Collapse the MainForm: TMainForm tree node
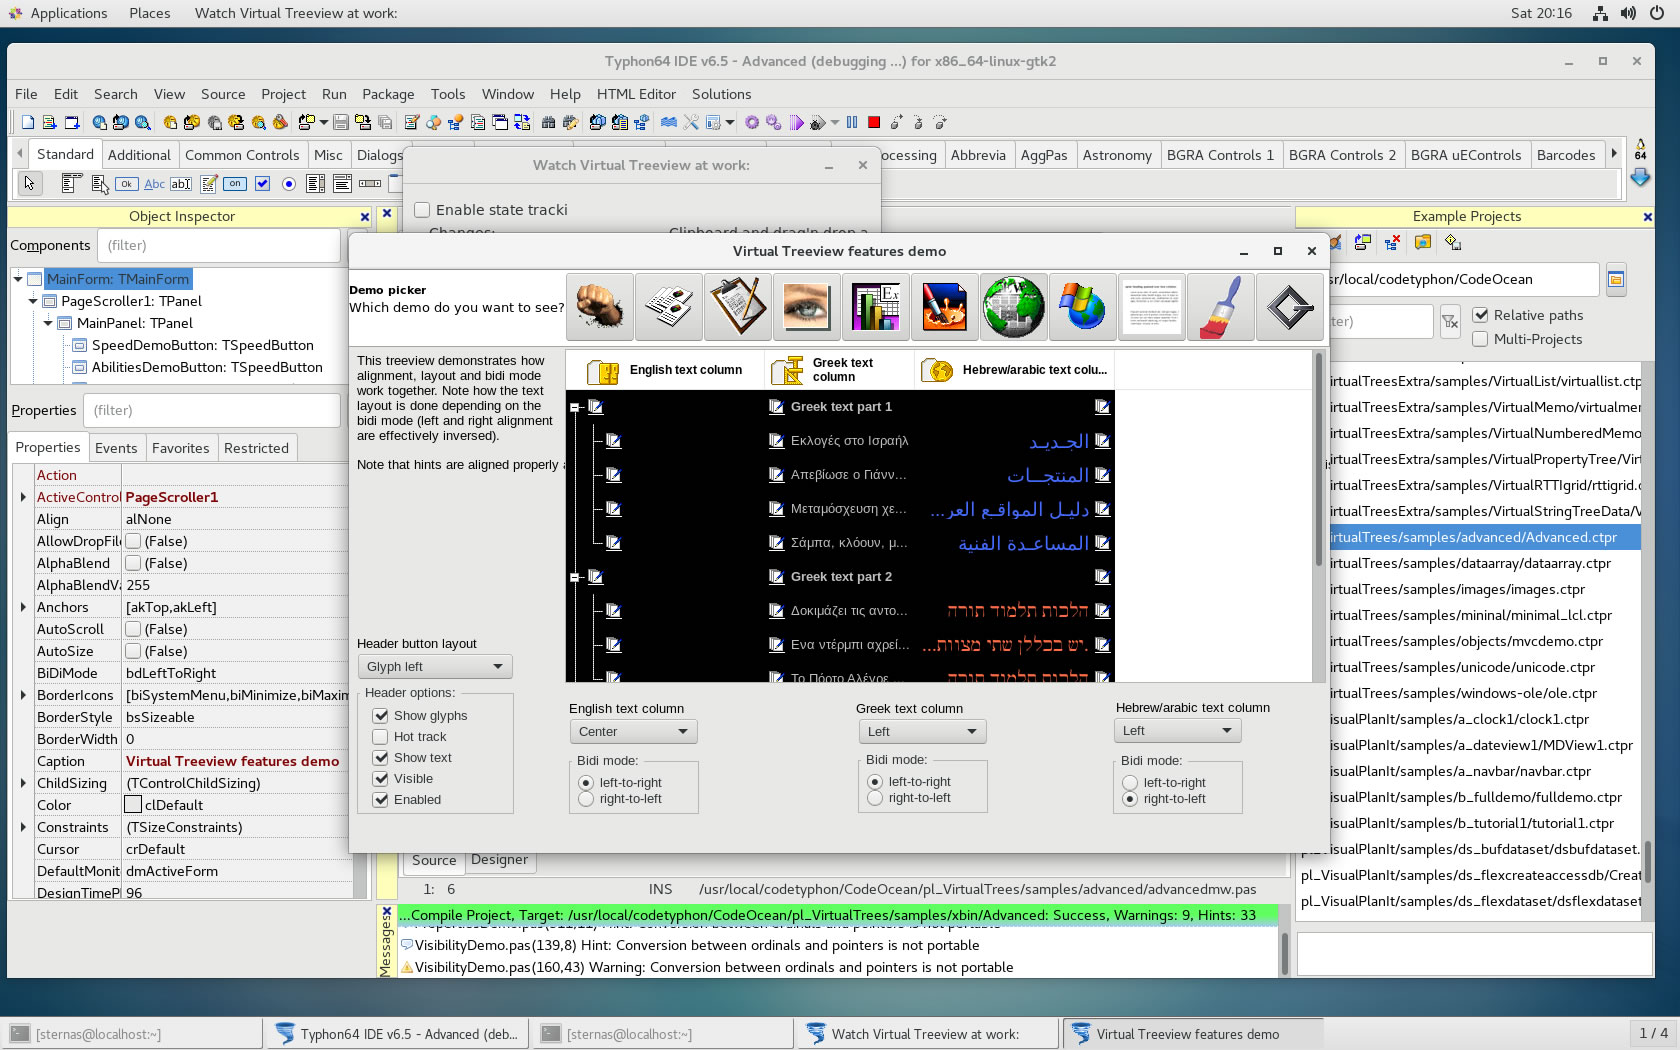The width and height of the screenshot is (1680, 1050). pos(18,279)
